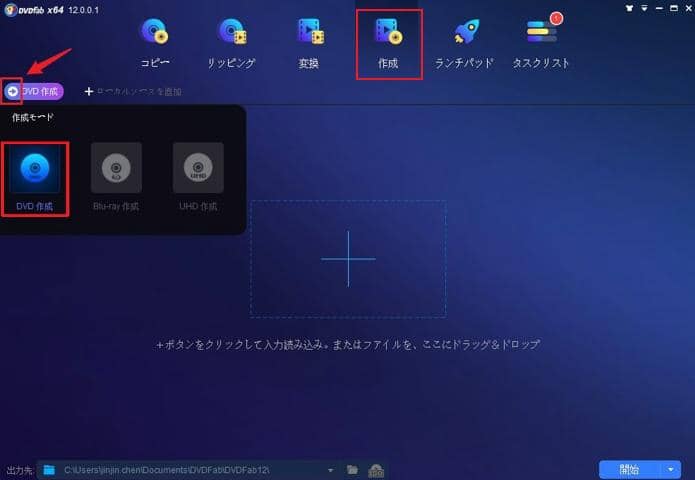Screen dimensions: 695x480
Task: Click the plus button to add local source
Action: point(89,91)
